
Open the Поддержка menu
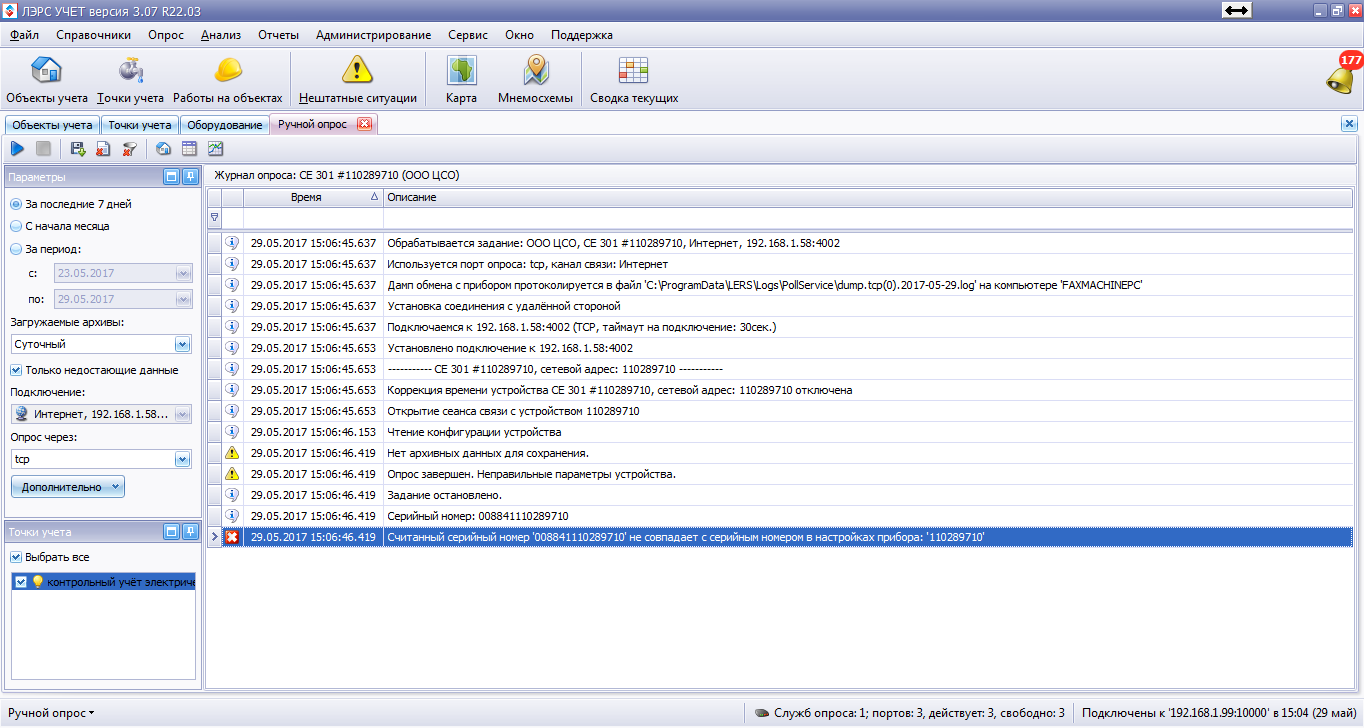point(582,35)
